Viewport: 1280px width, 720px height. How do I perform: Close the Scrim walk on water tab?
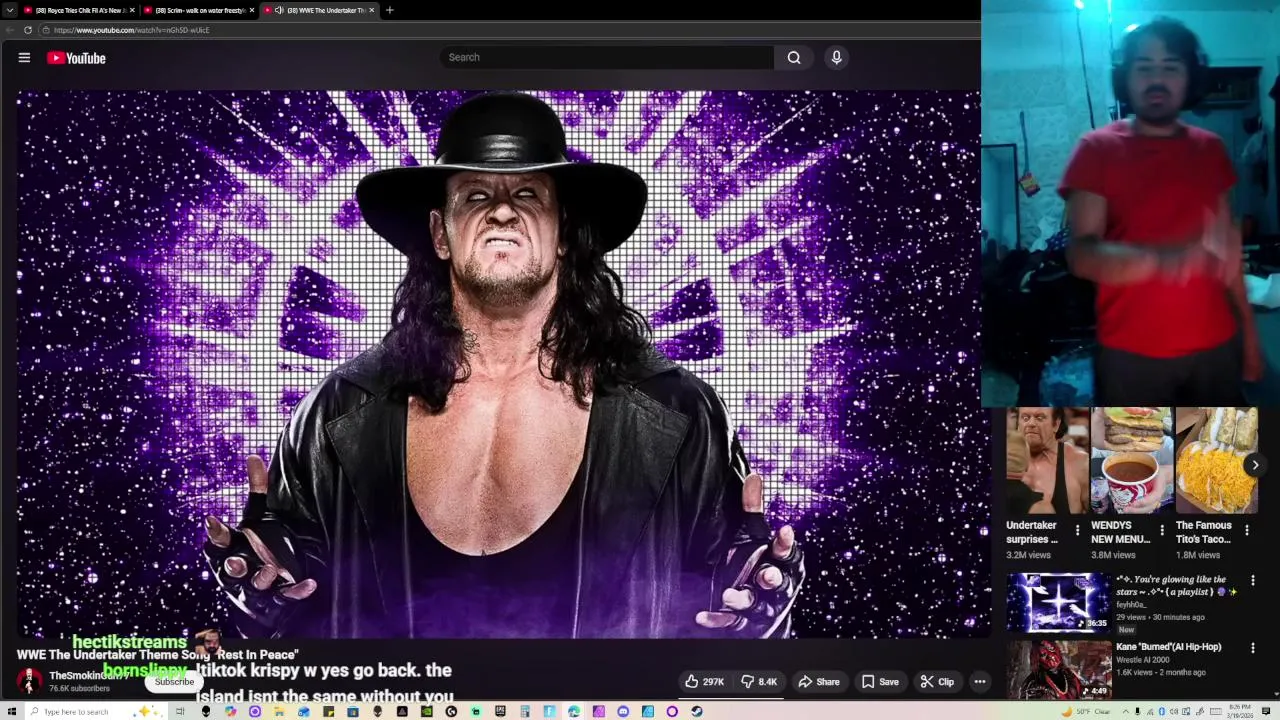pyautogui.click(x=252, y=10)
